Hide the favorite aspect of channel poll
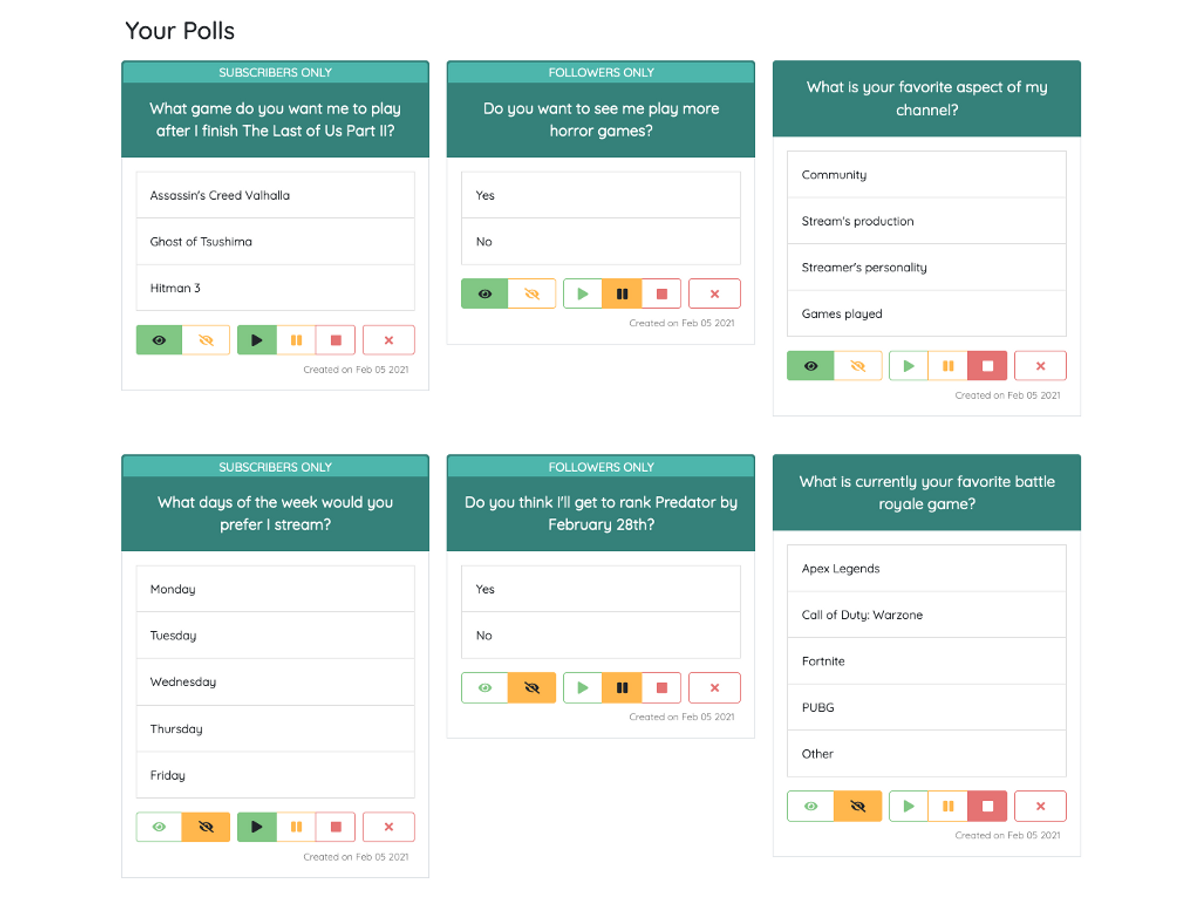Image resolution: width=1200 pixels, height=900 pixels. (857, 366)
